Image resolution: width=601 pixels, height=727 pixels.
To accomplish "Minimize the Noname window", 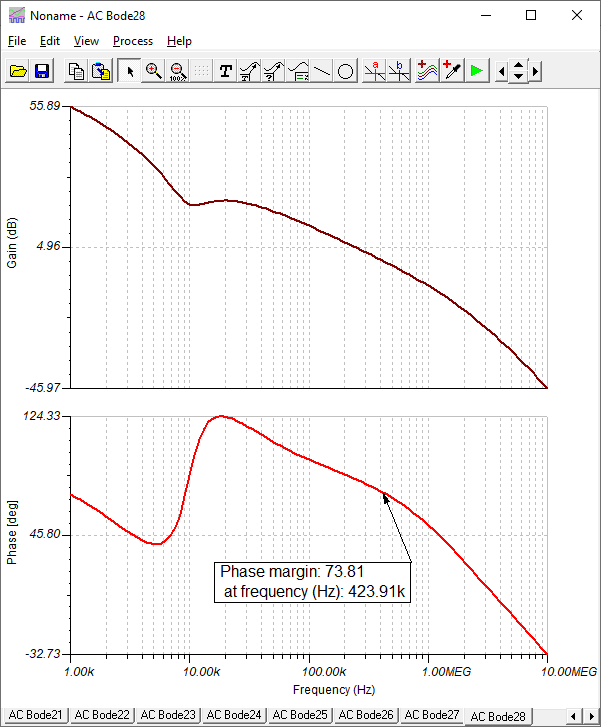I will click(486, 15).
